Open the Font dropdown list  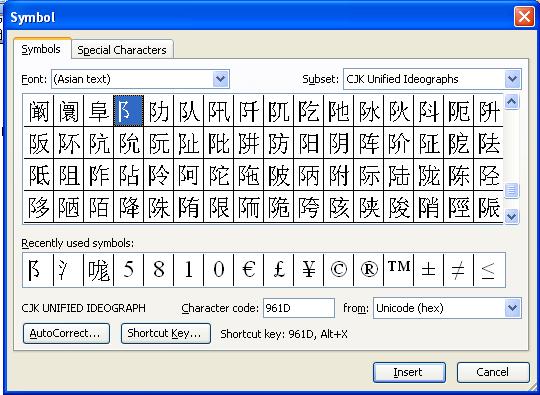tap(221, 79)
